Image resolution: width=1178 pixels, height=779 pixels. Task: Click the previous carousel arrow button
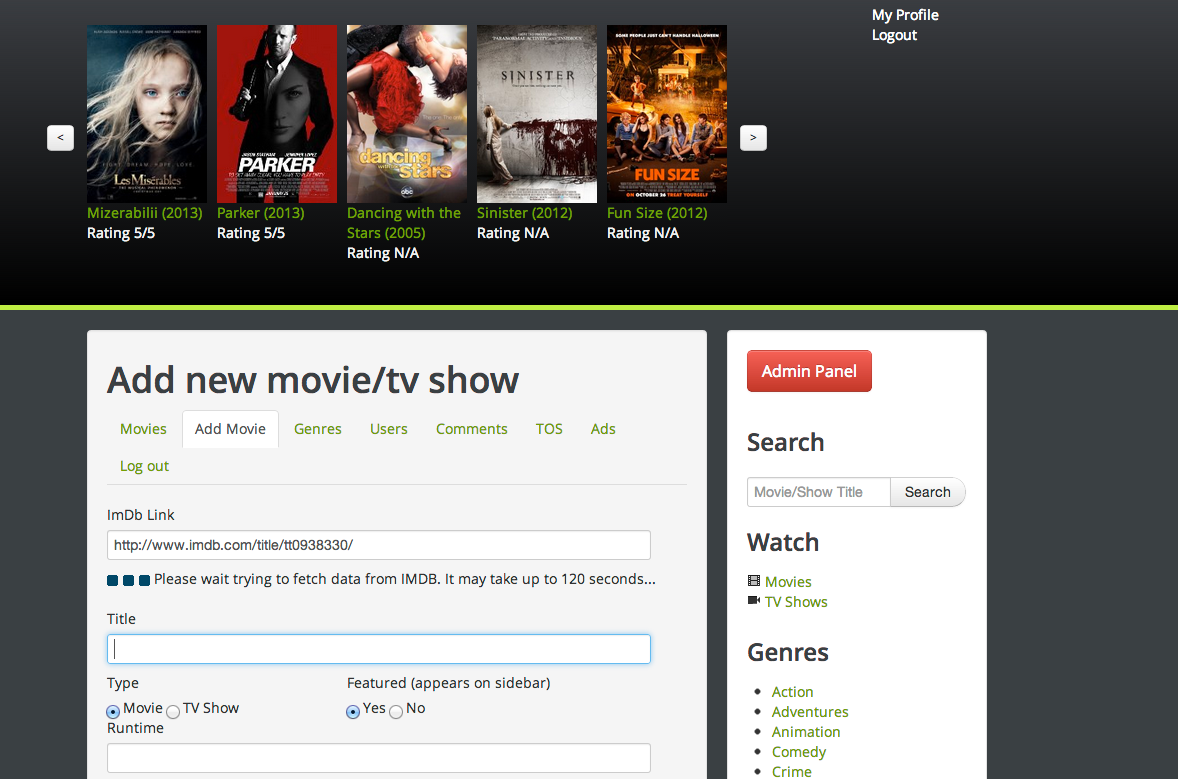pos(60,138)
